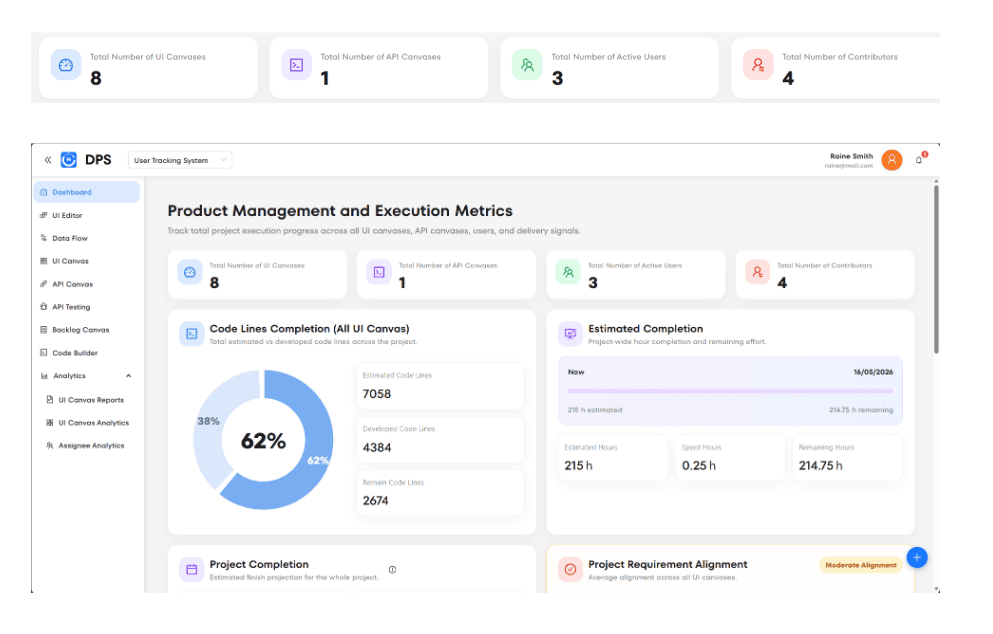The width and height of the screenshot is (993, 634).
Task: Click the floating blue plus button
Action: click(917, 558)
